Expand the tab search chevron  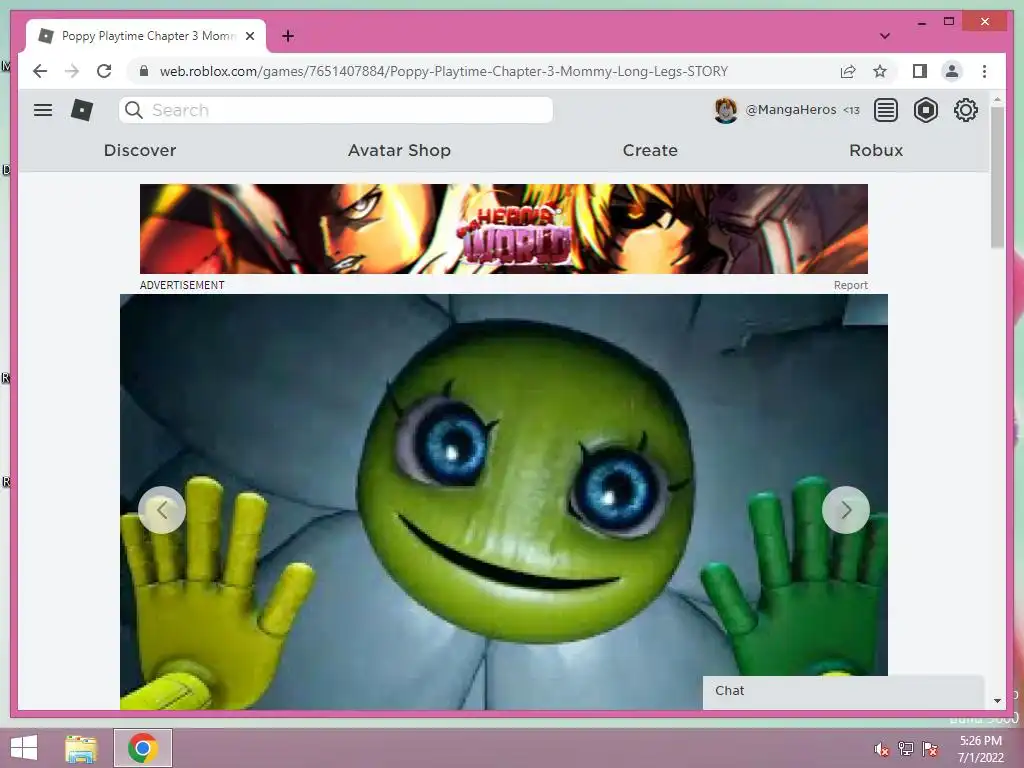point(885,36)
